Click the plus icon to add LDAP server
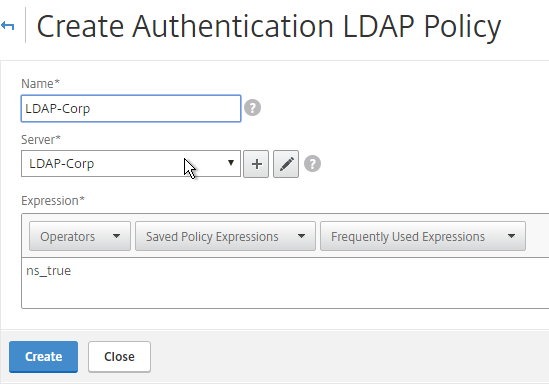Viewport: 549px width, 384px height. click(256, 164)
